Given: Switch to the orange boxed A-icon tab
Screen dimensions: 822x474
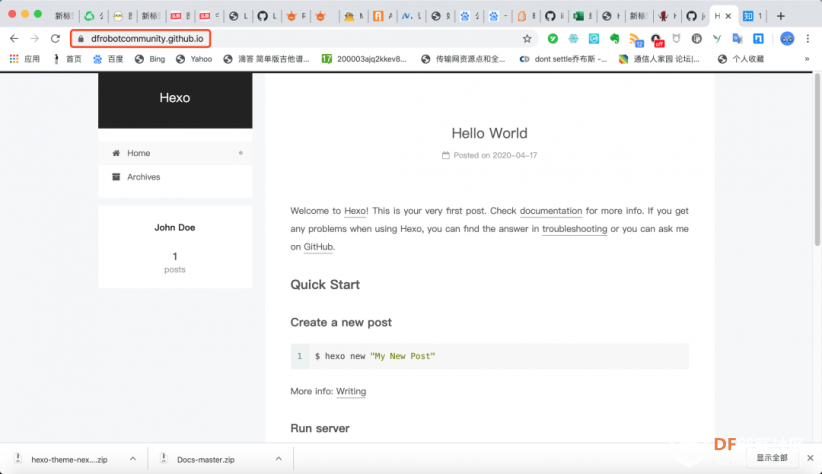Looking at the screenshot, I should coord(382,16).
